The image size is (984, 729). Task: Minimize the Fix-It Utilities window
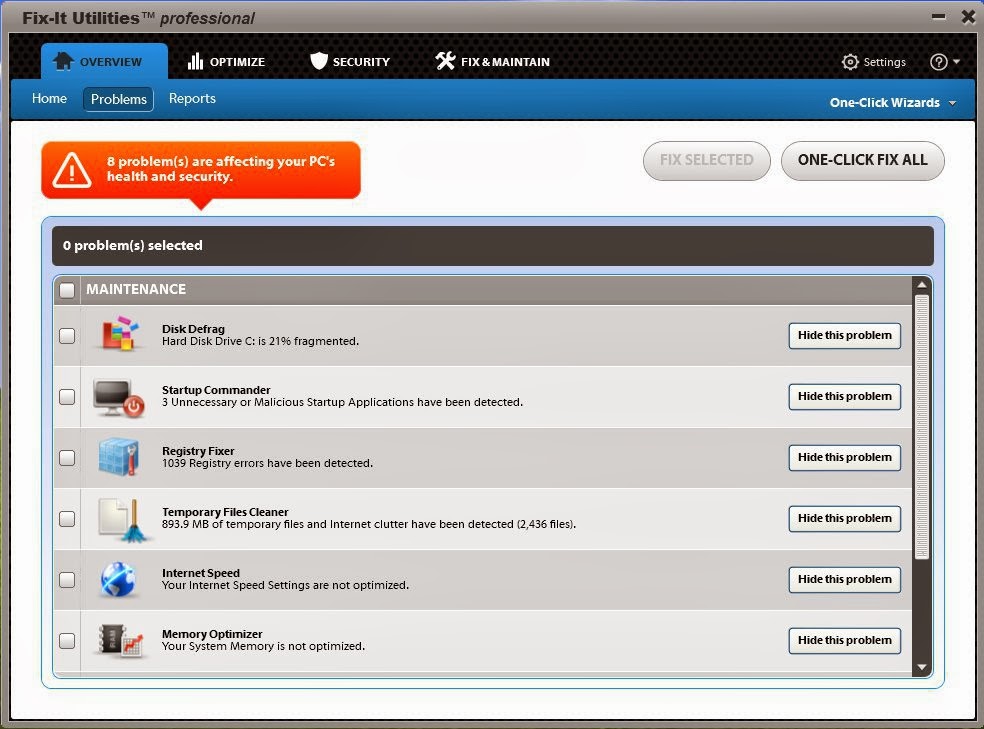click(x=939, y=17)
